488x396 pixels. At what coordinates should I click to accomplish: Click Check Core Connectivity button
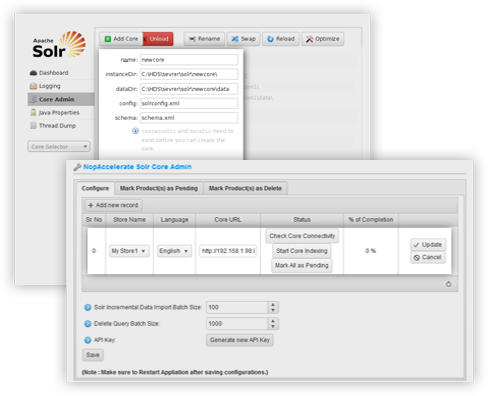click(x=302, y=236)
